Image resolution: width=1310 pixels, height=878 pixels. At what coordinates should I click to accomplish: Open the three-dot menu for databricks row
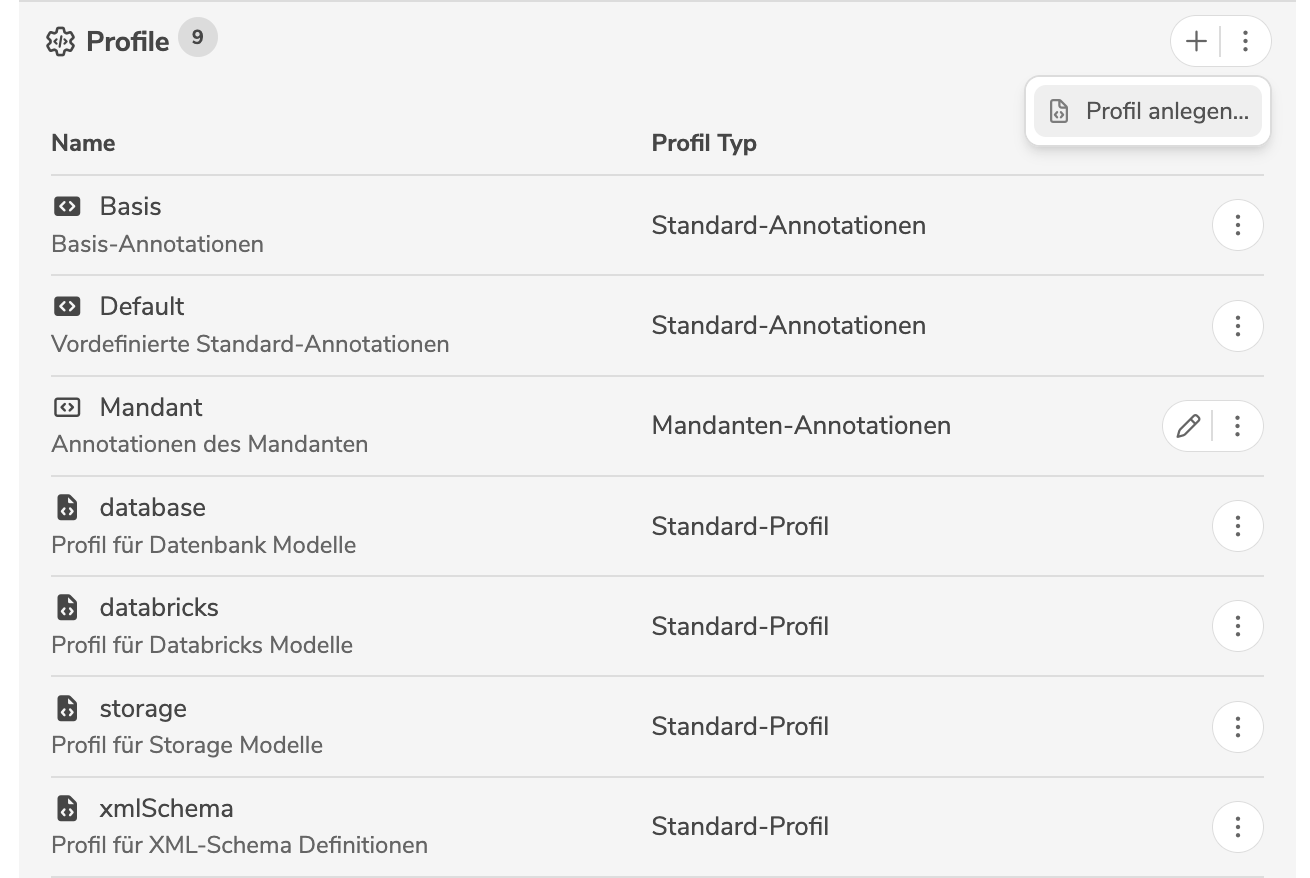(x=1237, y=626)
